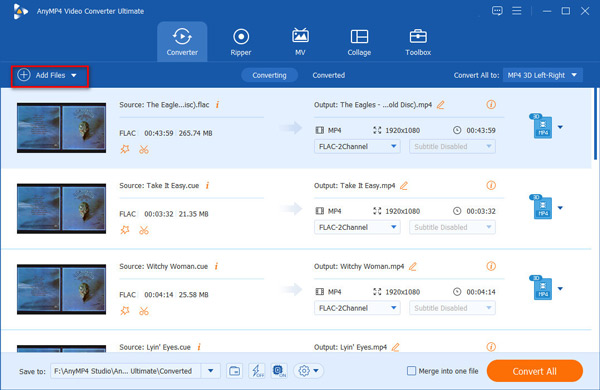The height and width of the screenshot is (390, 600).
Task: Select the thumbnail of Witchy Woman.cue
Action: [61, 289]
